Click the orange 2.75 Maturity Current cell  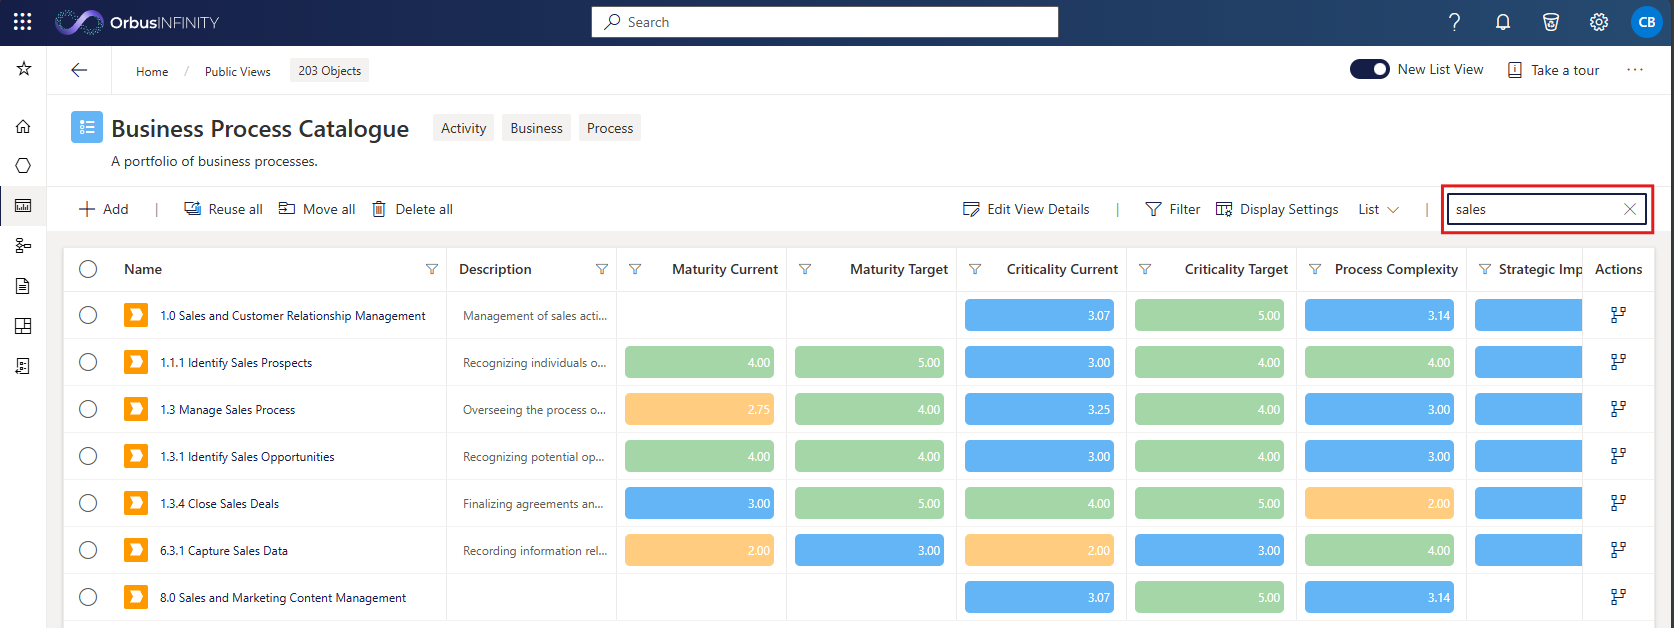coord(699,409)
